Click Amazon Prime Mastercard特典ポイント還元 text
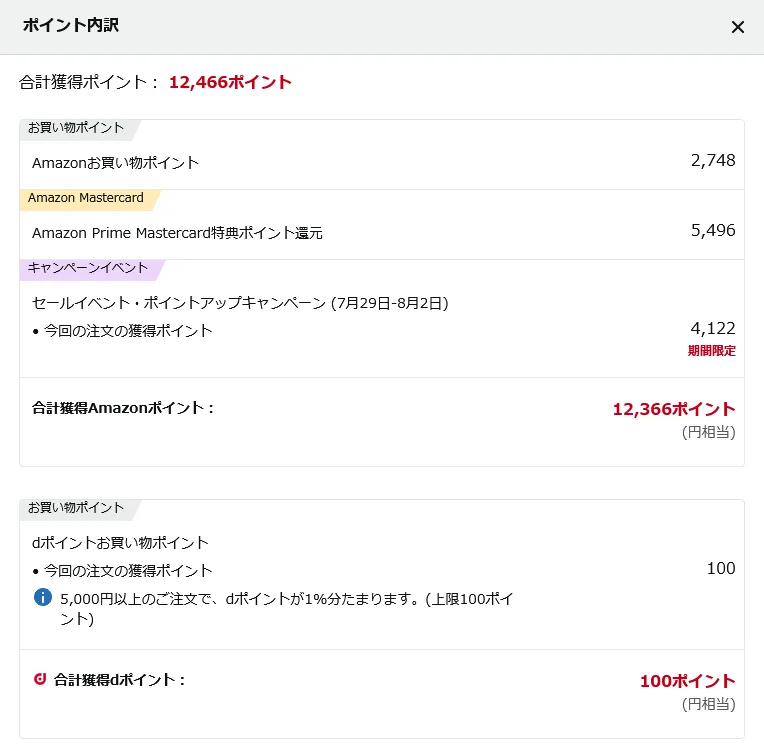This screenshot has width=764, height=755. [x=177, y=233]
